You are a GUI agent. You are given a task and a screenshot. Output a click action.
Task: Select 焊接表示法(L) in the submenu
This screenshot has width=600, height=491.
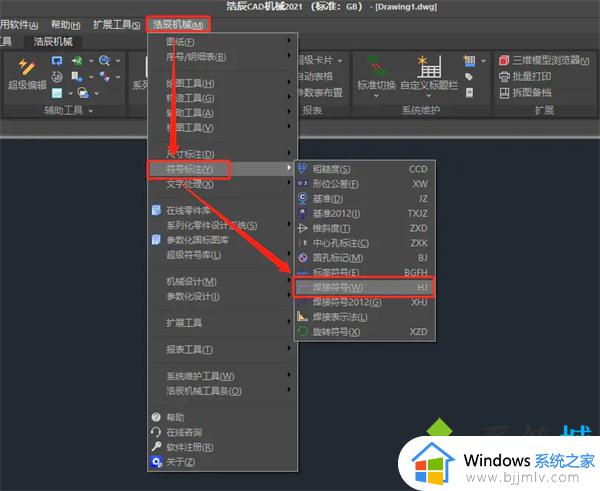pyautogui.click(x=364, y=317)
